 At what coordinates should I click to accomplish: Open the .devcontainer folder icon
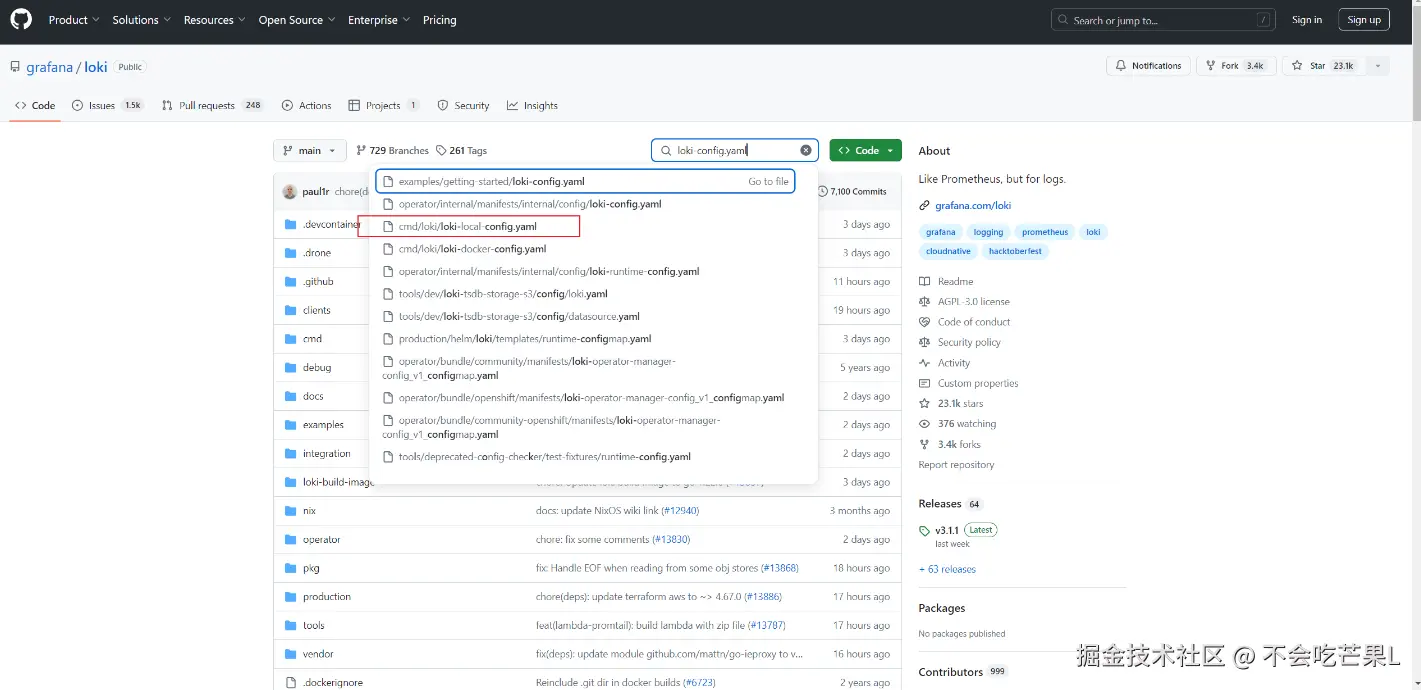(291, 224)
